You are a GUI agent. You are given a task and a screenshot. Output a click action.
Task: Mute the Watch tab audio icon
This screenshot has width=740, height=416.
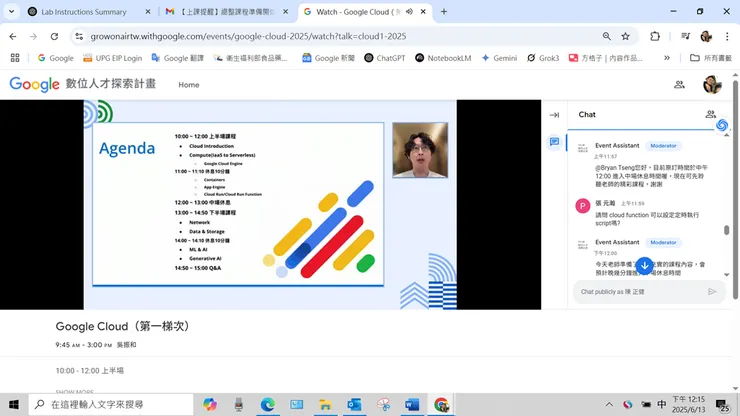click(409, 12)
